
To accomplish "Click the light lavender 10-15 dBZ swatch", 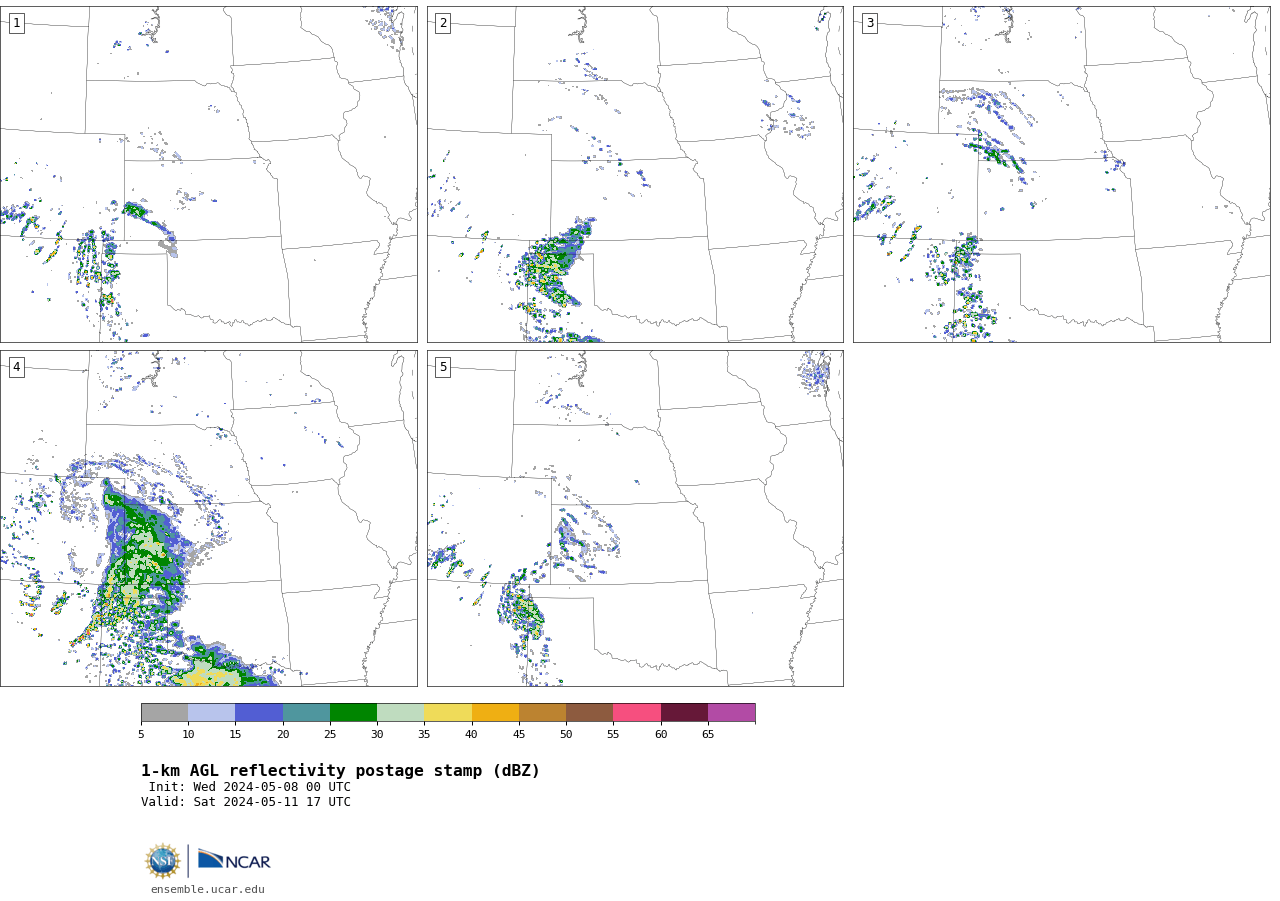I will pyautogui.click(x=211, y=712).
